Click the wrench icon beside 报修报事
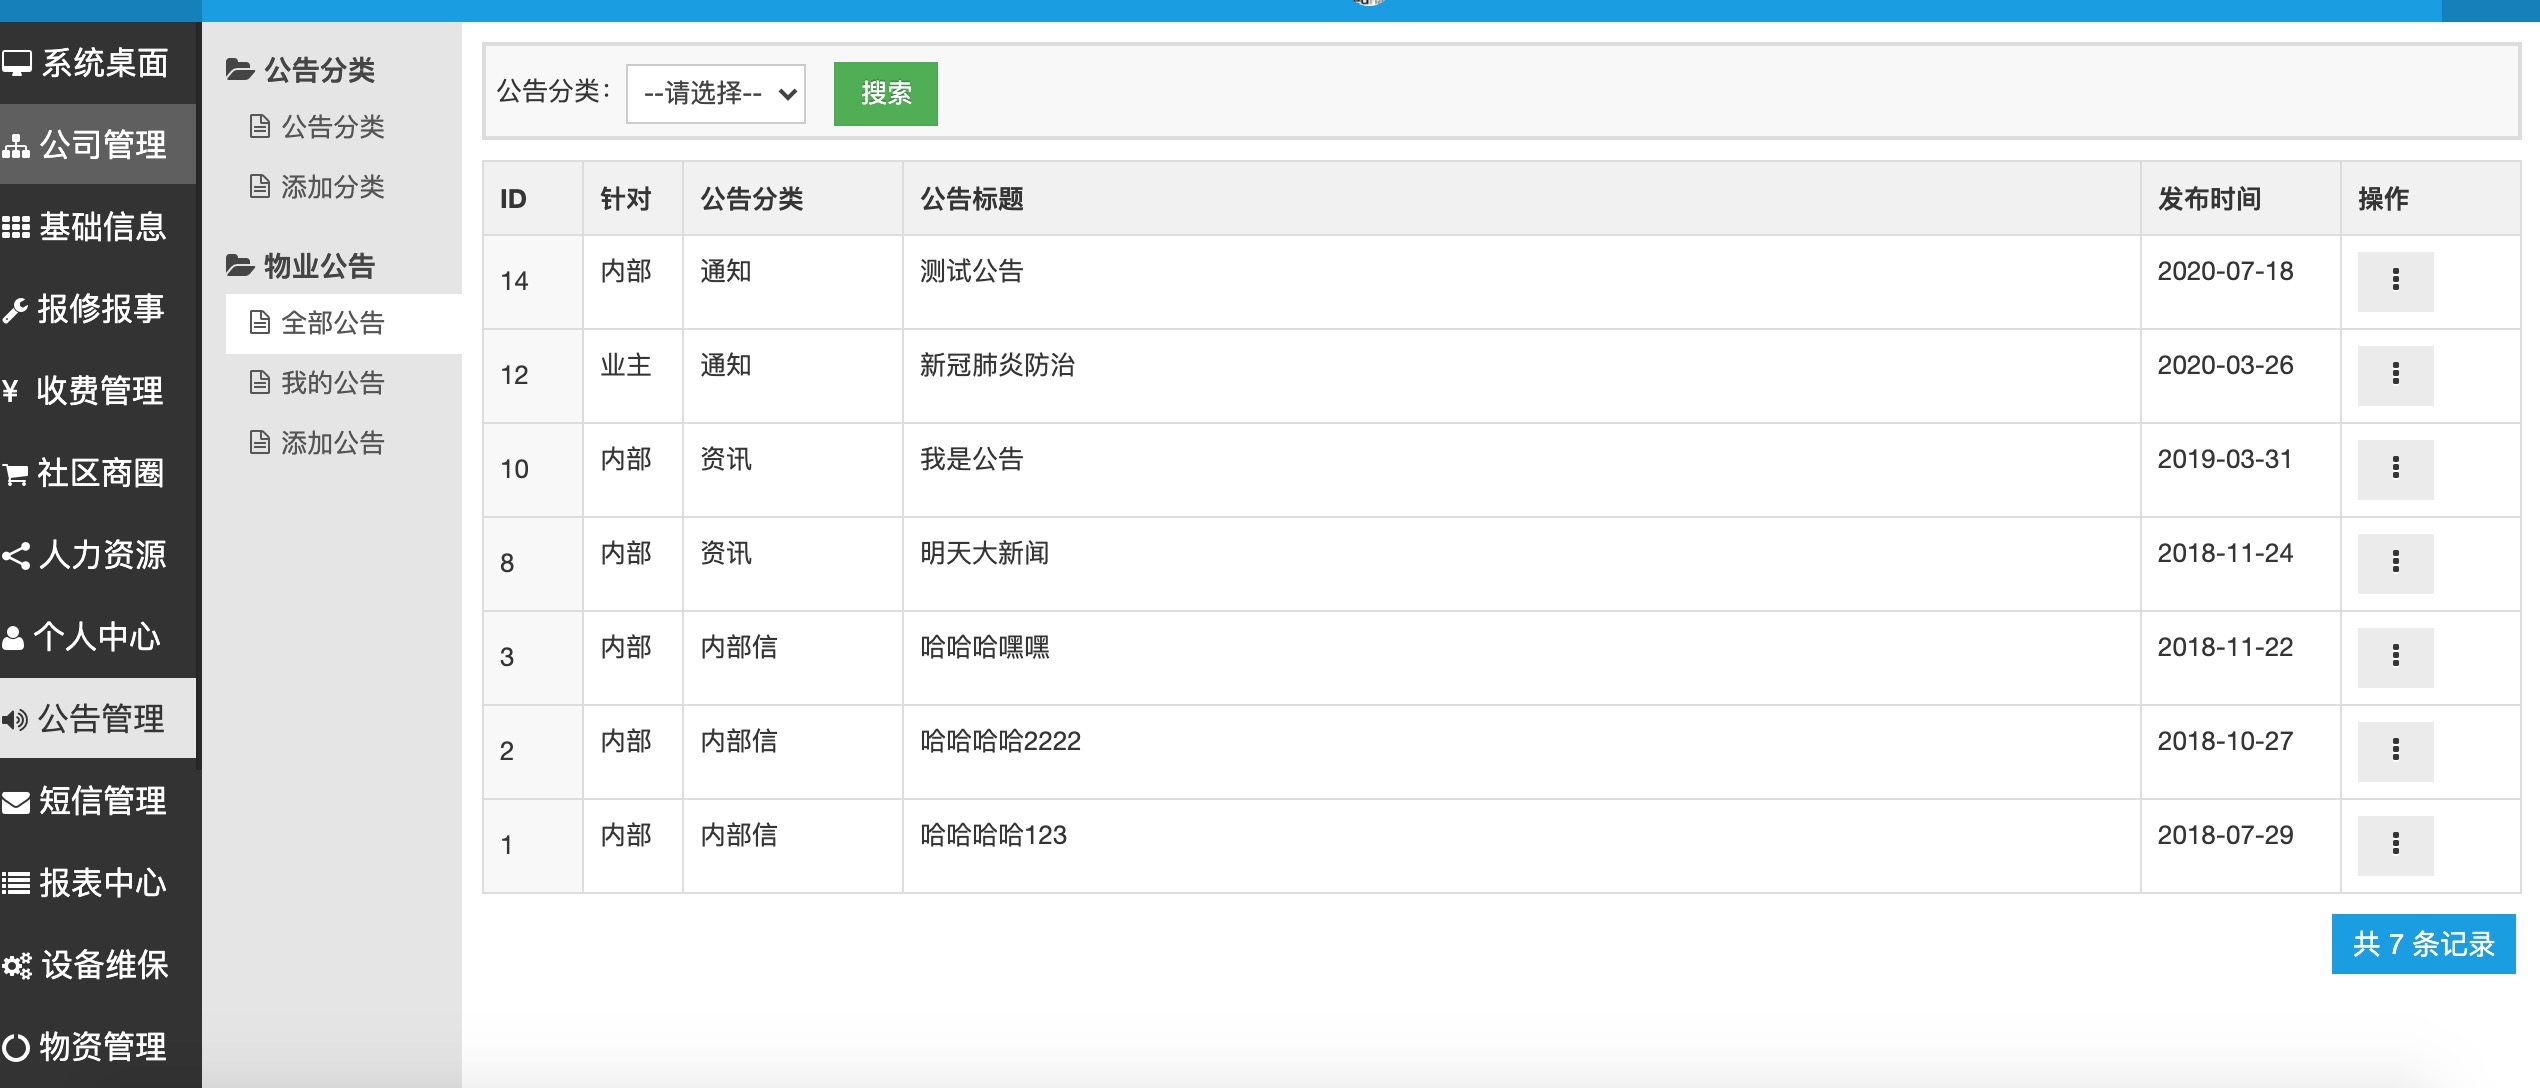The image size is (2540, 1088). tap(15, 310)
